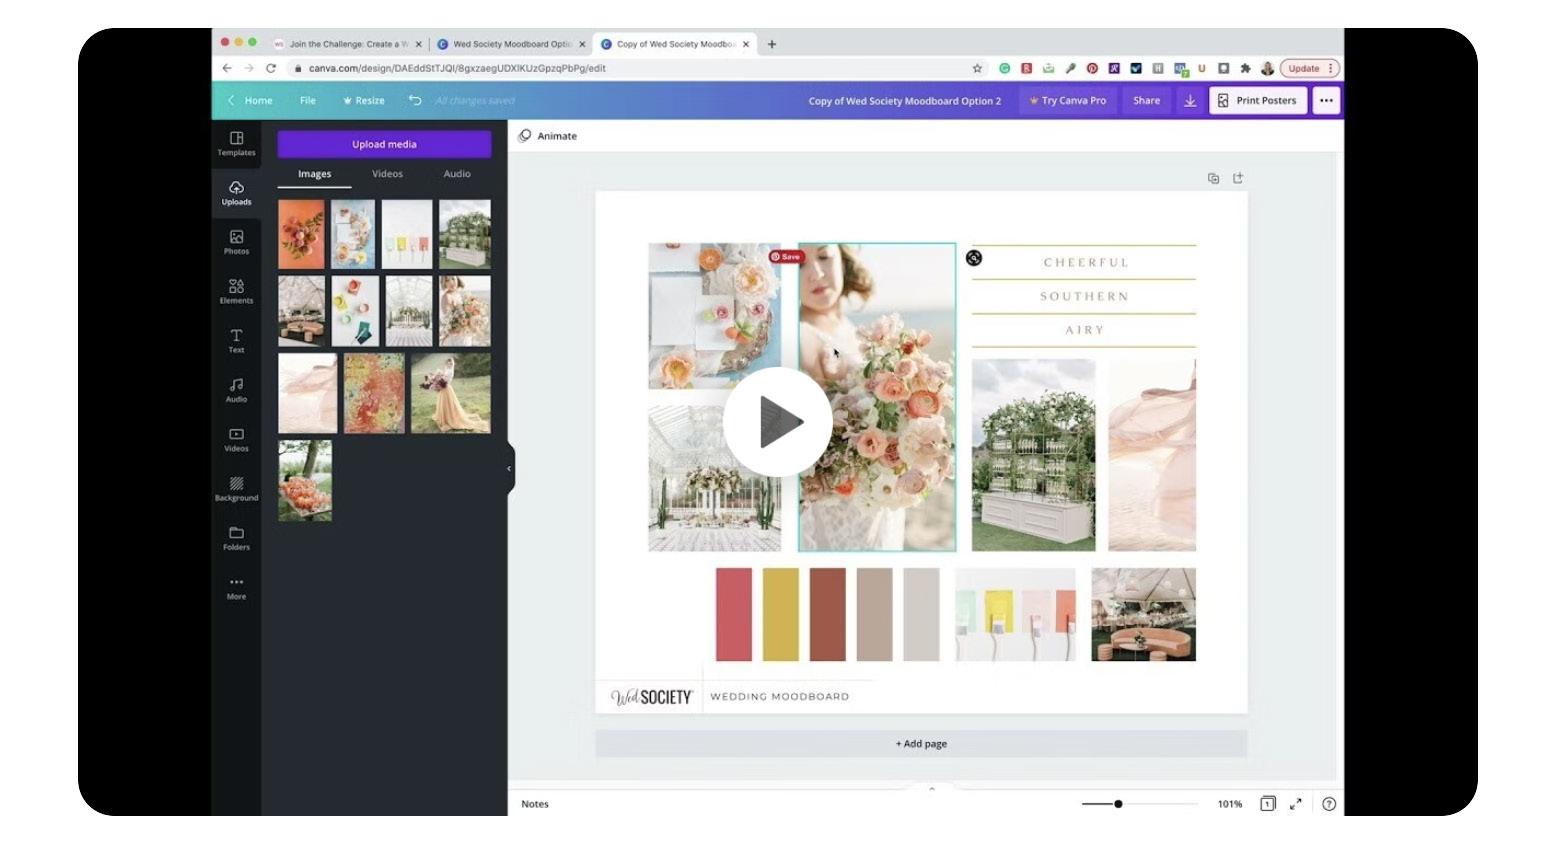
Task: Open the Audio panel in the sidebar
Action: [236, 390]
